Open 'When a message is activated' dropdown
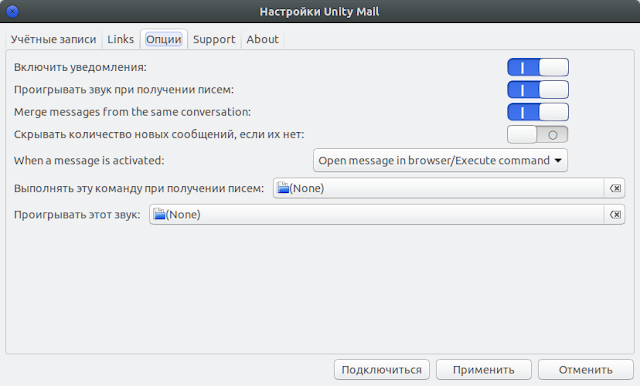 click(x=440, y=160)
